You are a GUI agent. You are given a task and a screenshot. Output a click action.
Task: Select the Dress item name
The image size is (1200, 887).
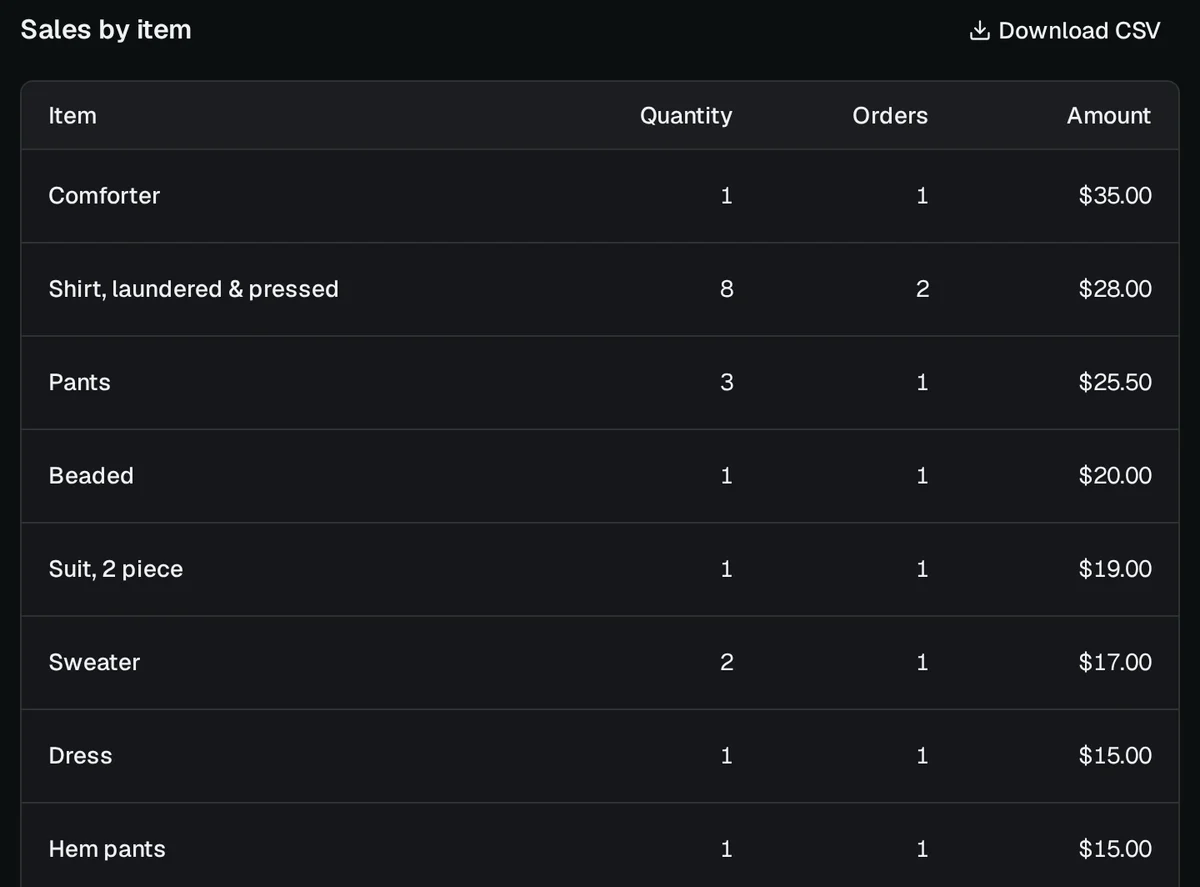coord(80,756)
